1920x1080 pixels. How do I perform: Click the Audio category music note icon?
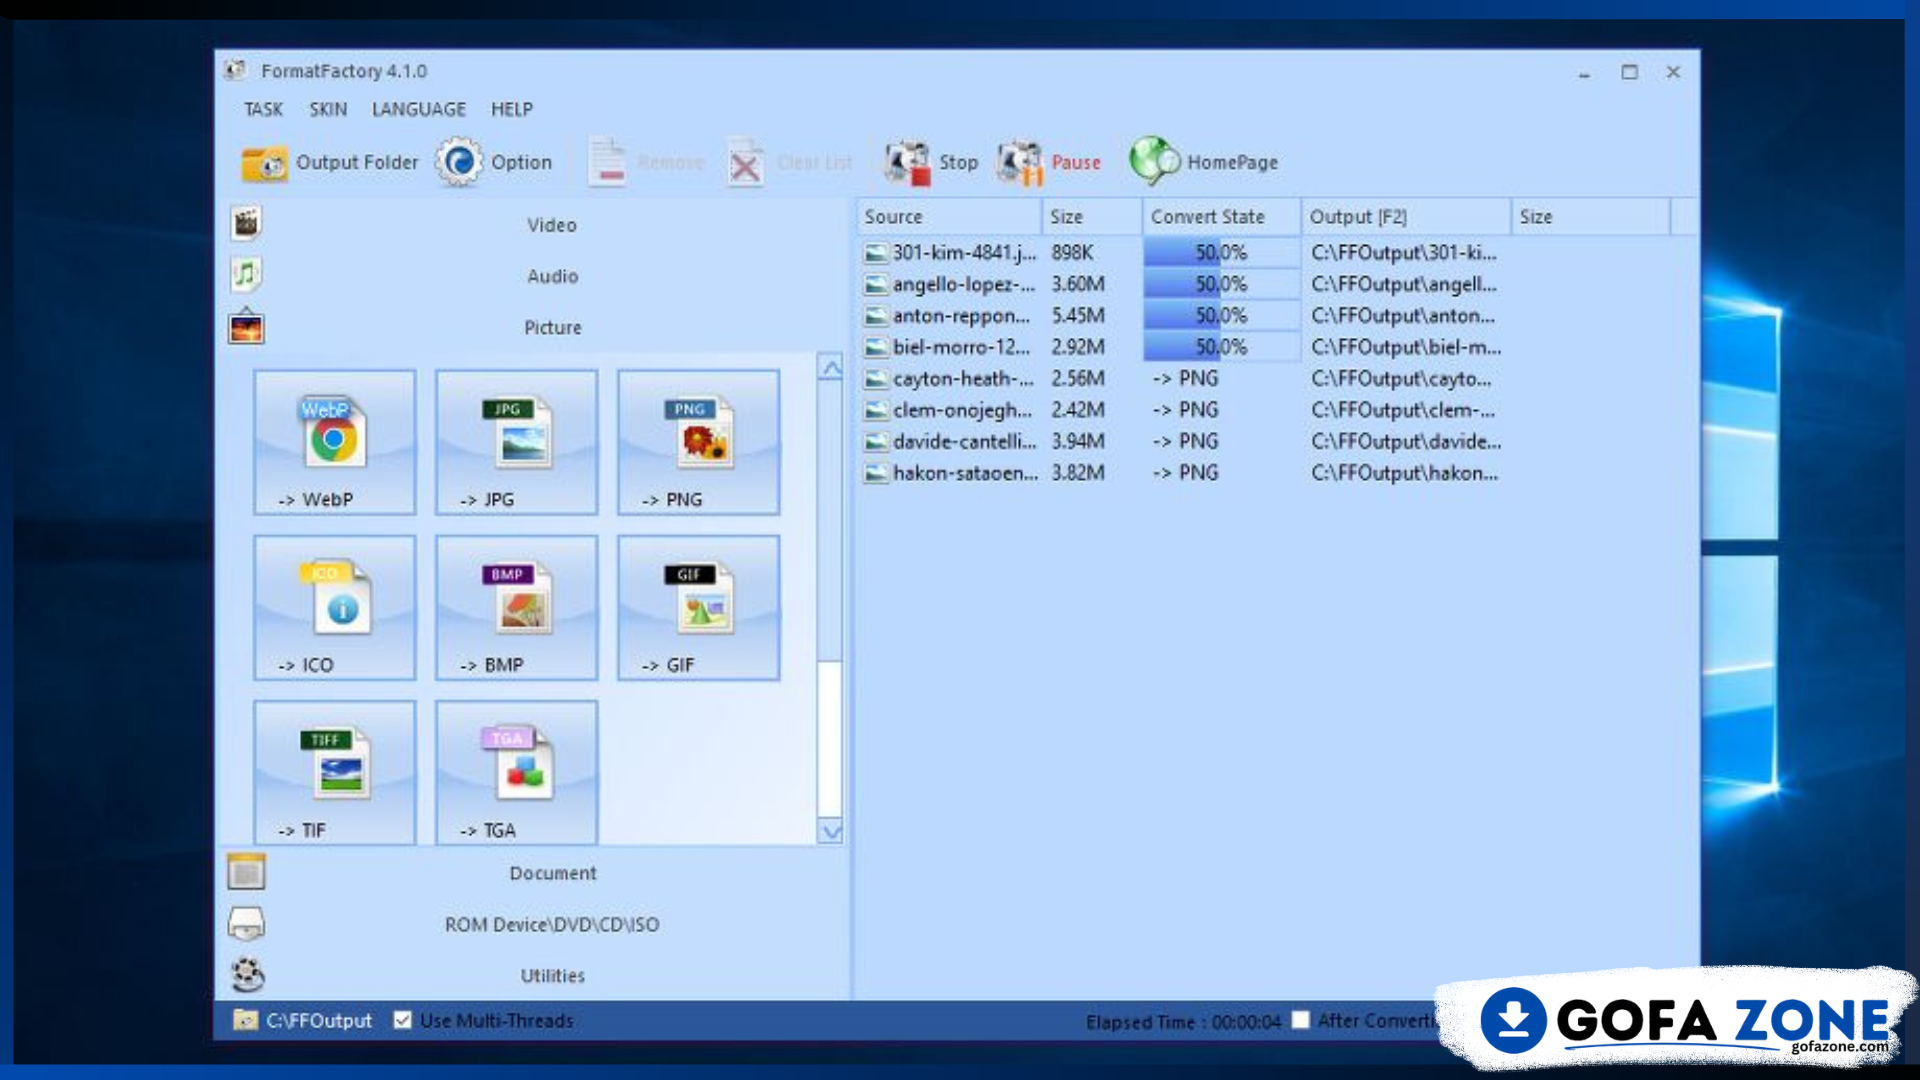pos(246,274)
